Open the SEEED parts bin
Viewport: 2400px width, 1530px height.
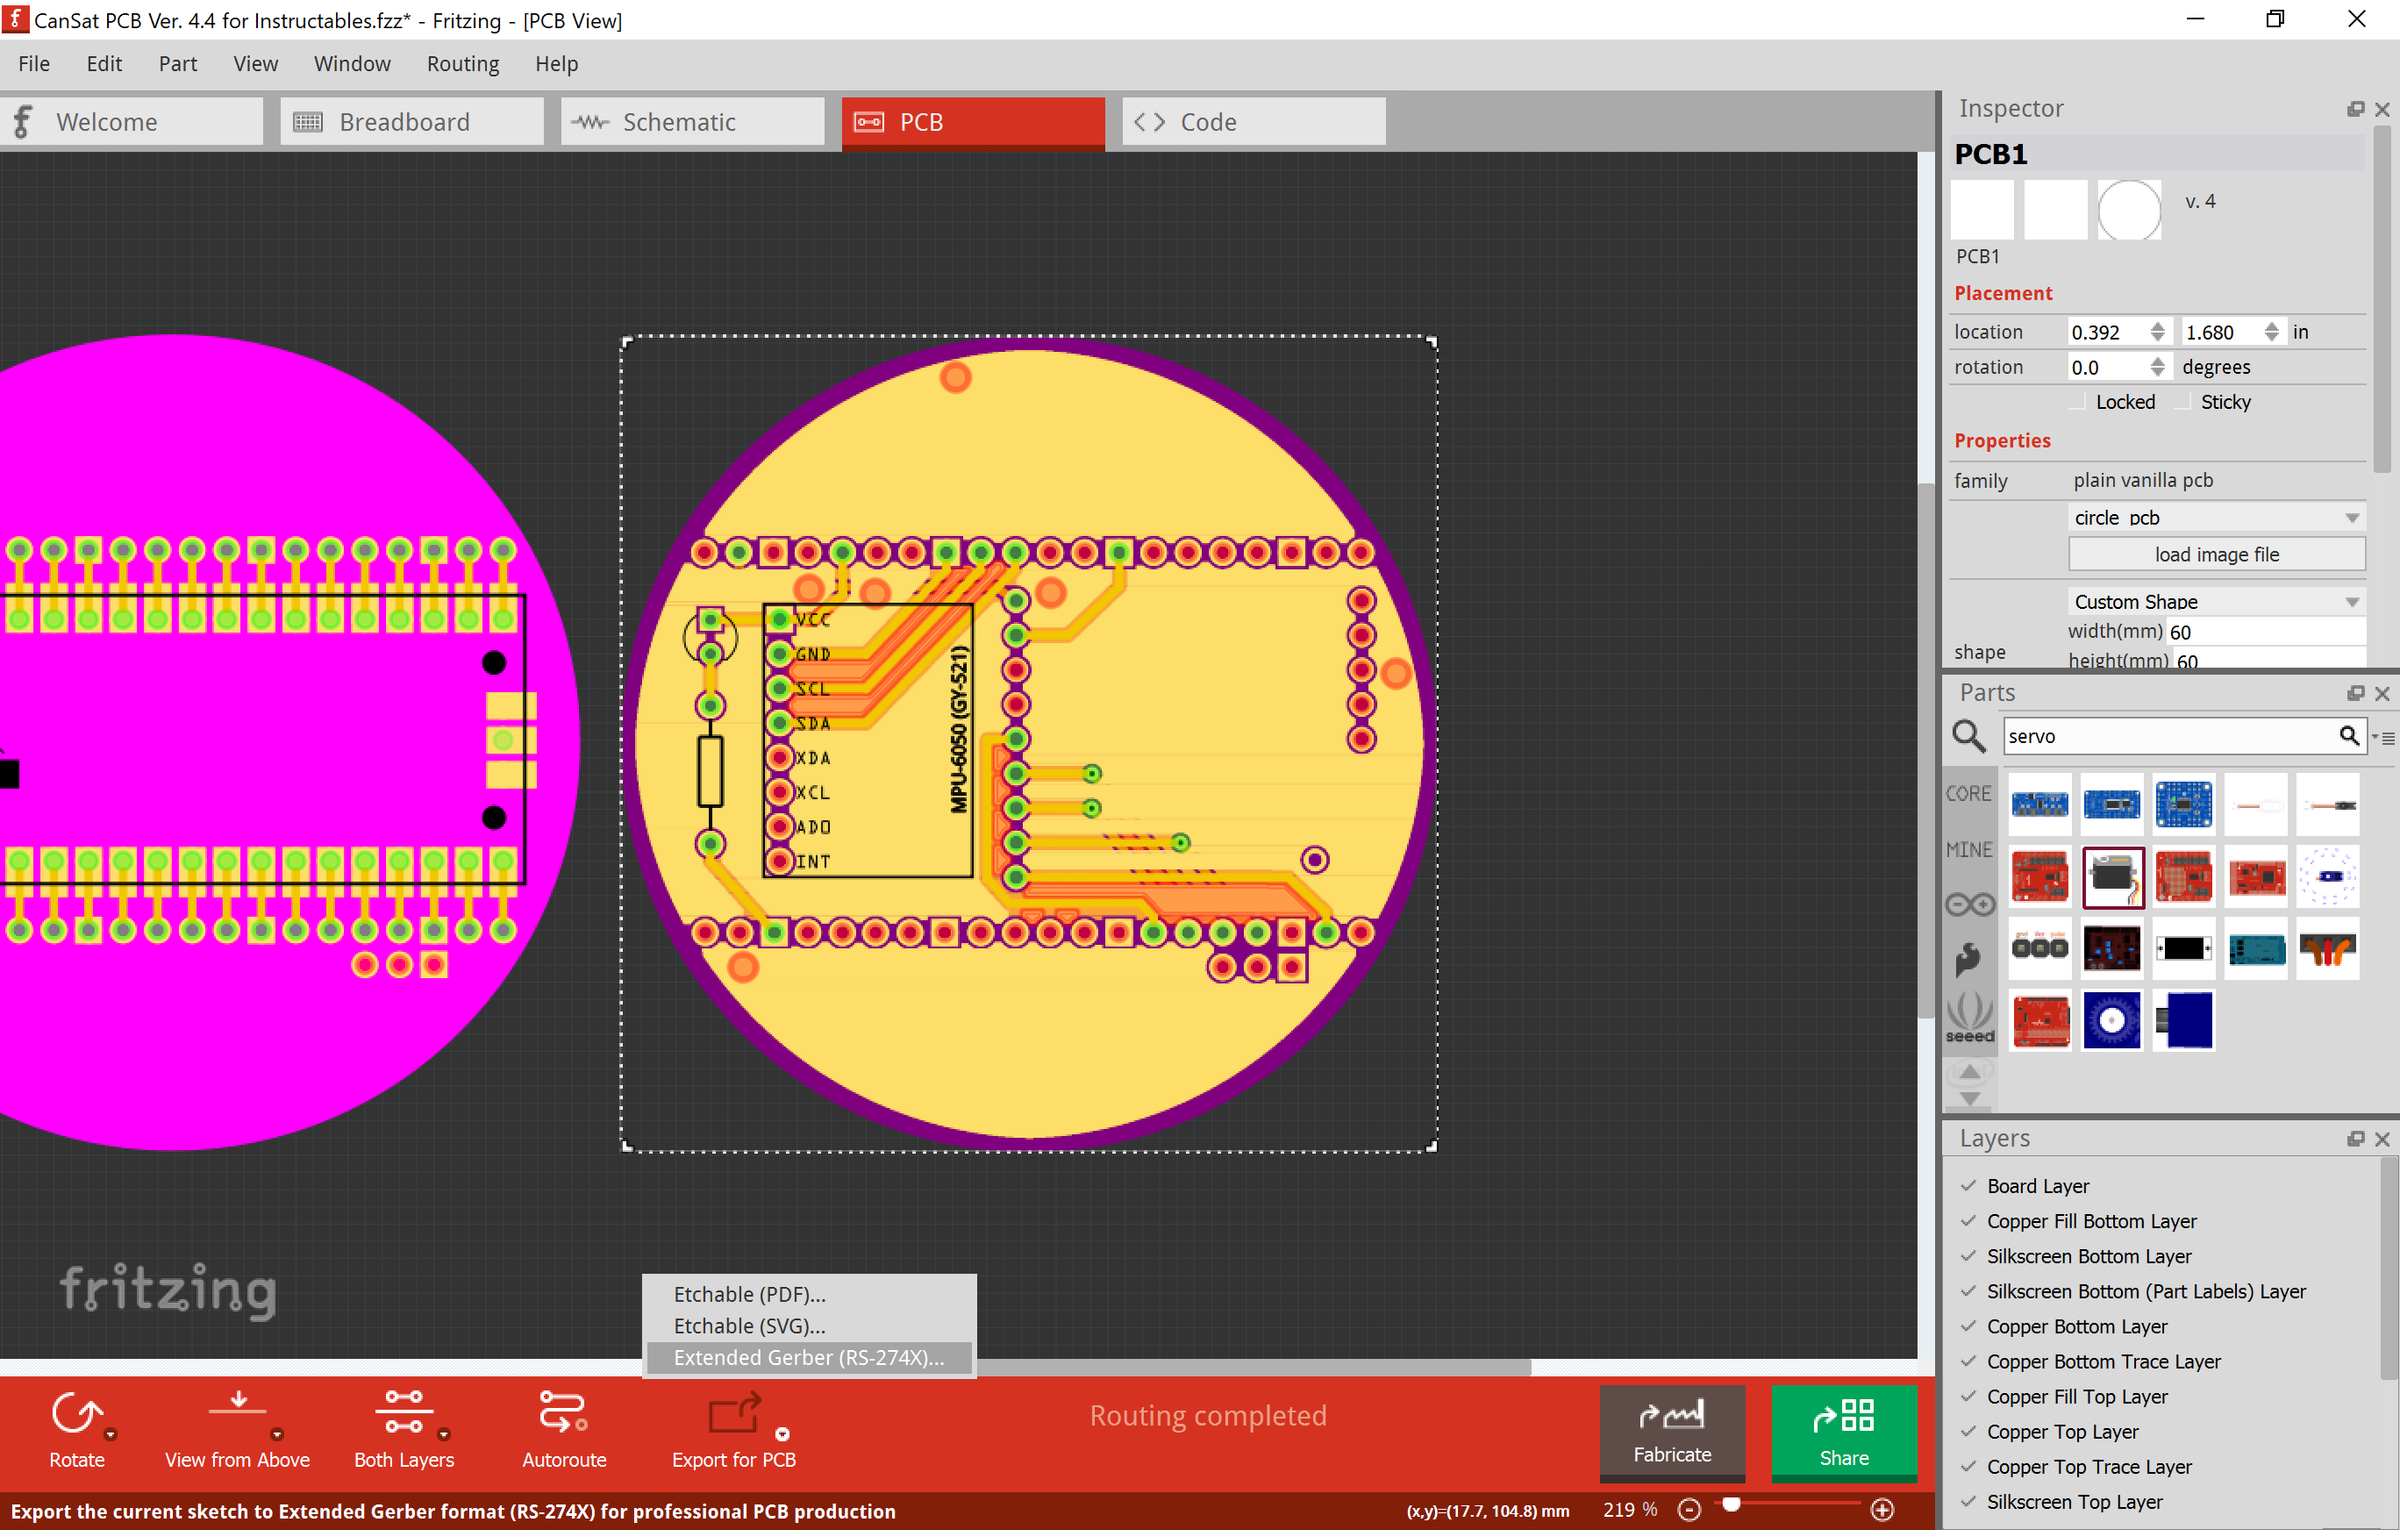(1969, 1016)
